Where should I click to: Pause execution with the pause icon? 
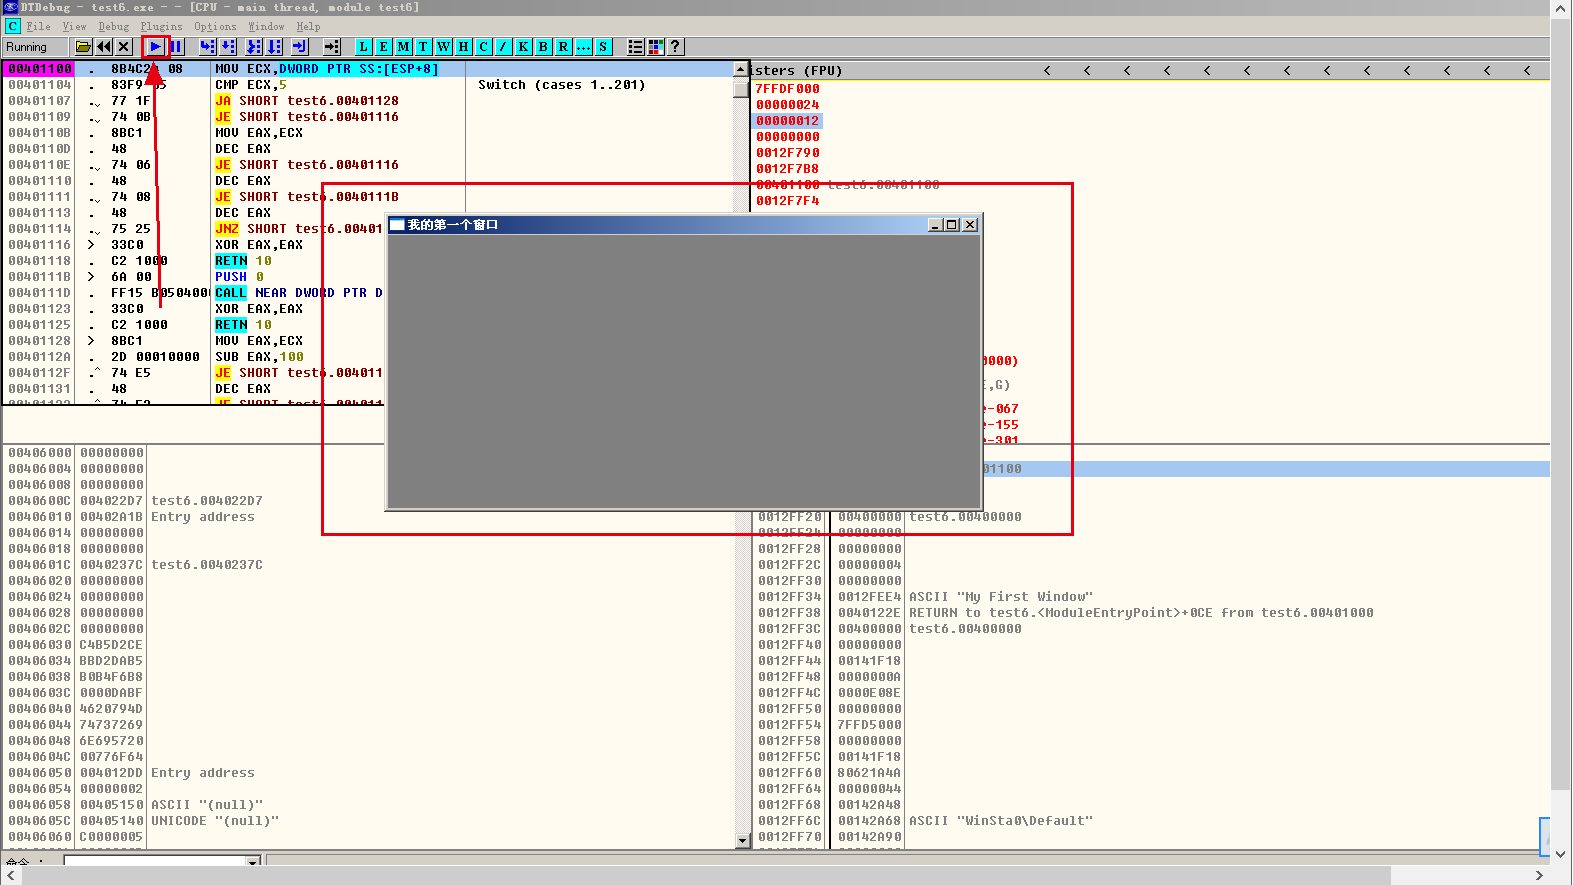[x=176, y=47]
